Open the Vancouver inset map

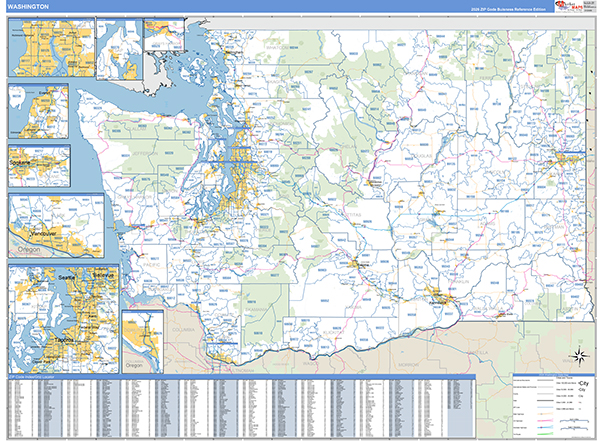click(x=56, y=225)
